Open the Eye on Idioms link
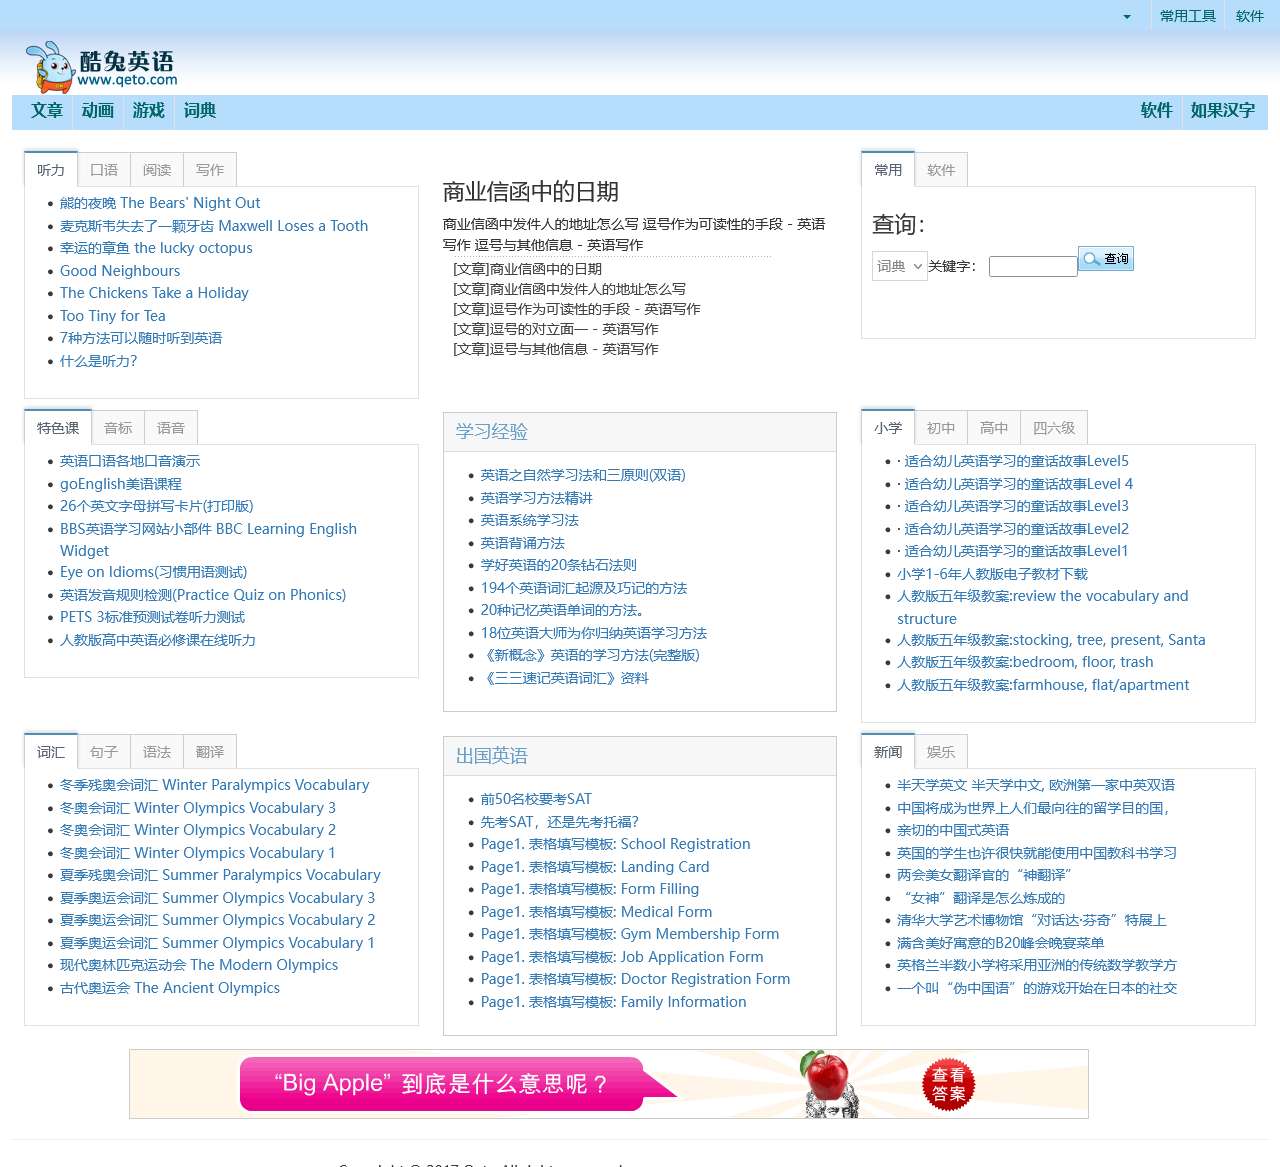 [153, 572]
